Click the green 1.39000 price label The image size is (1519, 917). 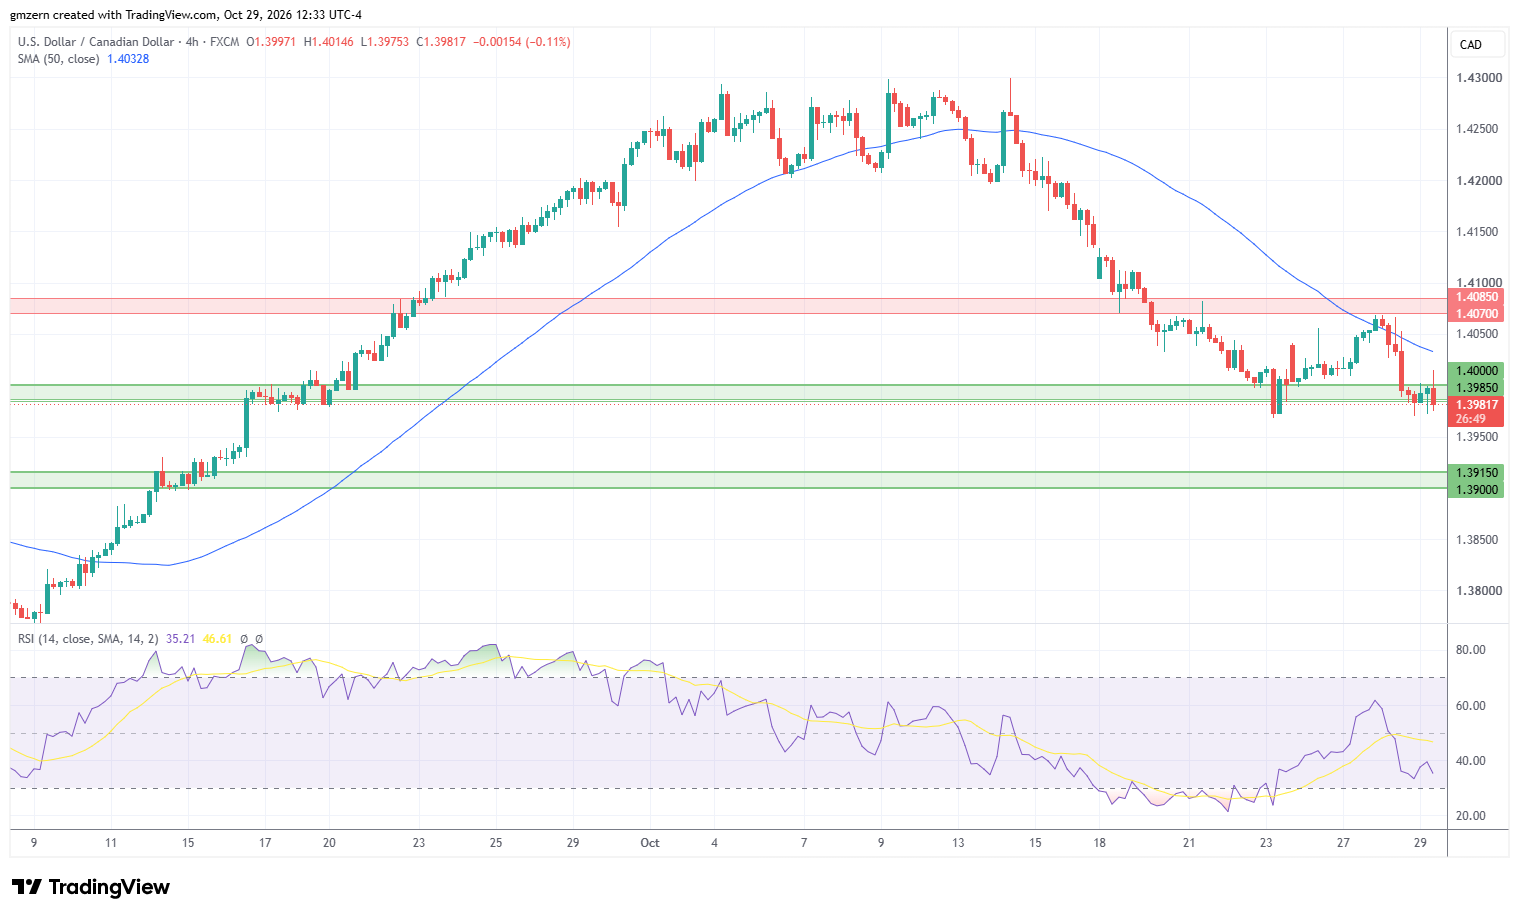[x=1477, y=490]
